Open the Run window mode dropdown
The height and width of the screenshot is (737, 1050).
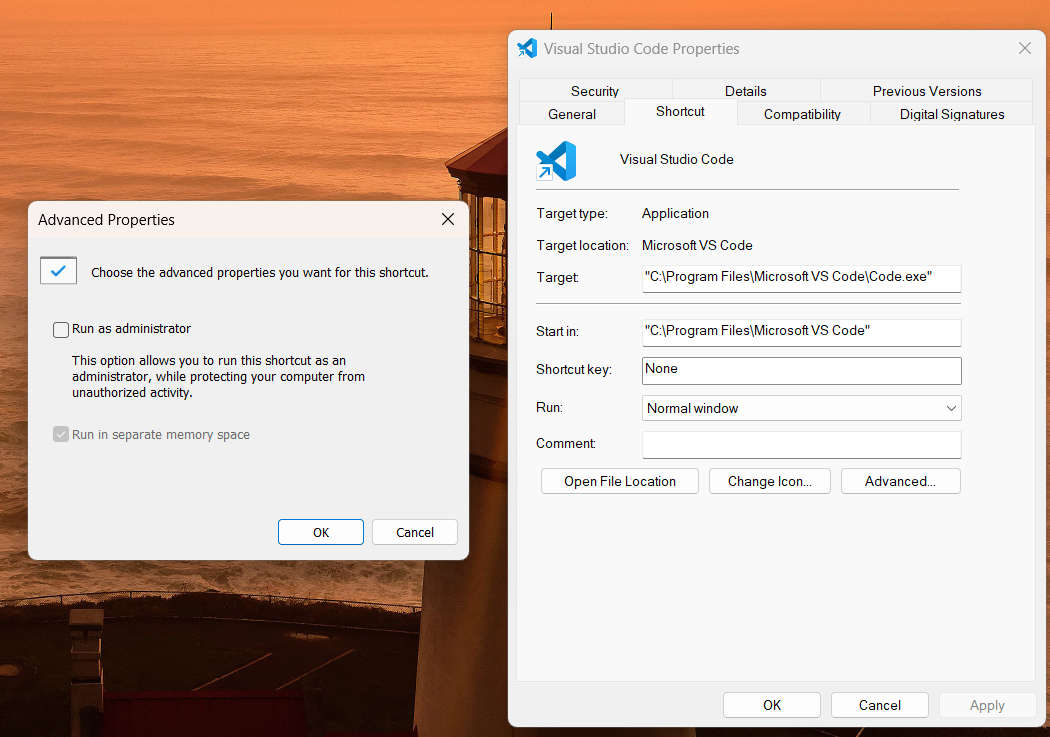[802, 408]
